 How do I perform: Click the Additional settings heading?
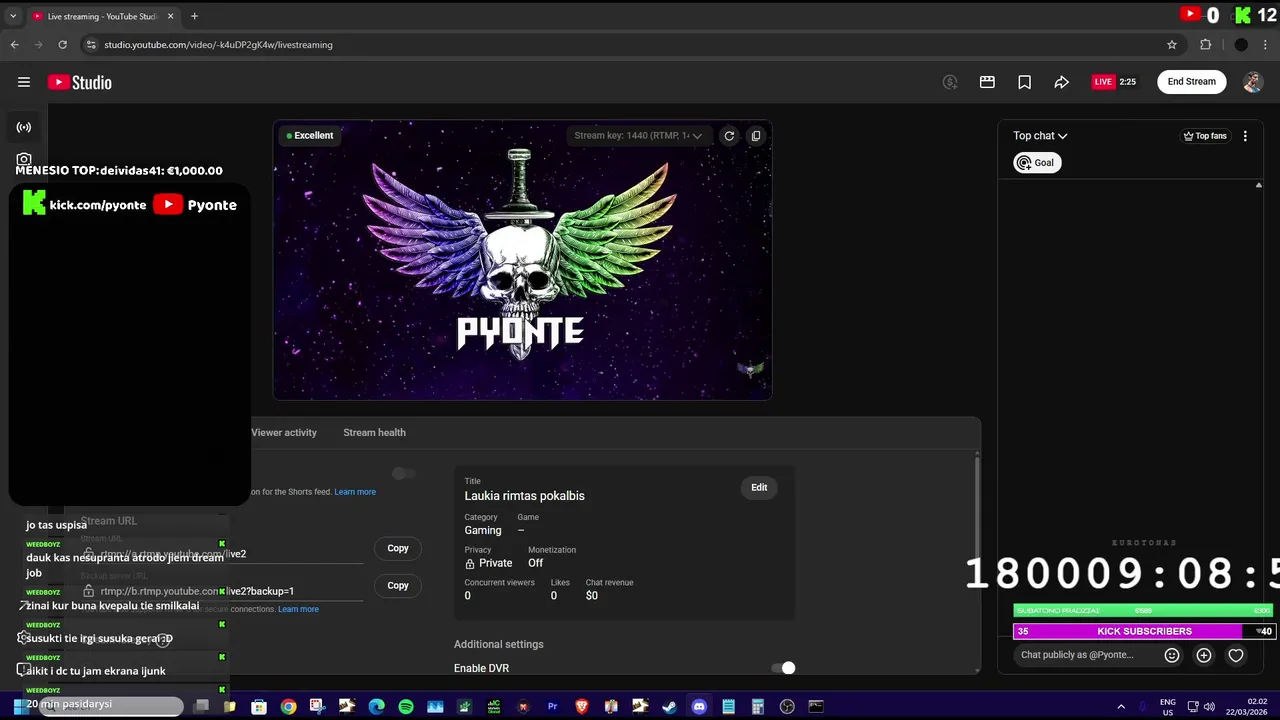point(499,644)
